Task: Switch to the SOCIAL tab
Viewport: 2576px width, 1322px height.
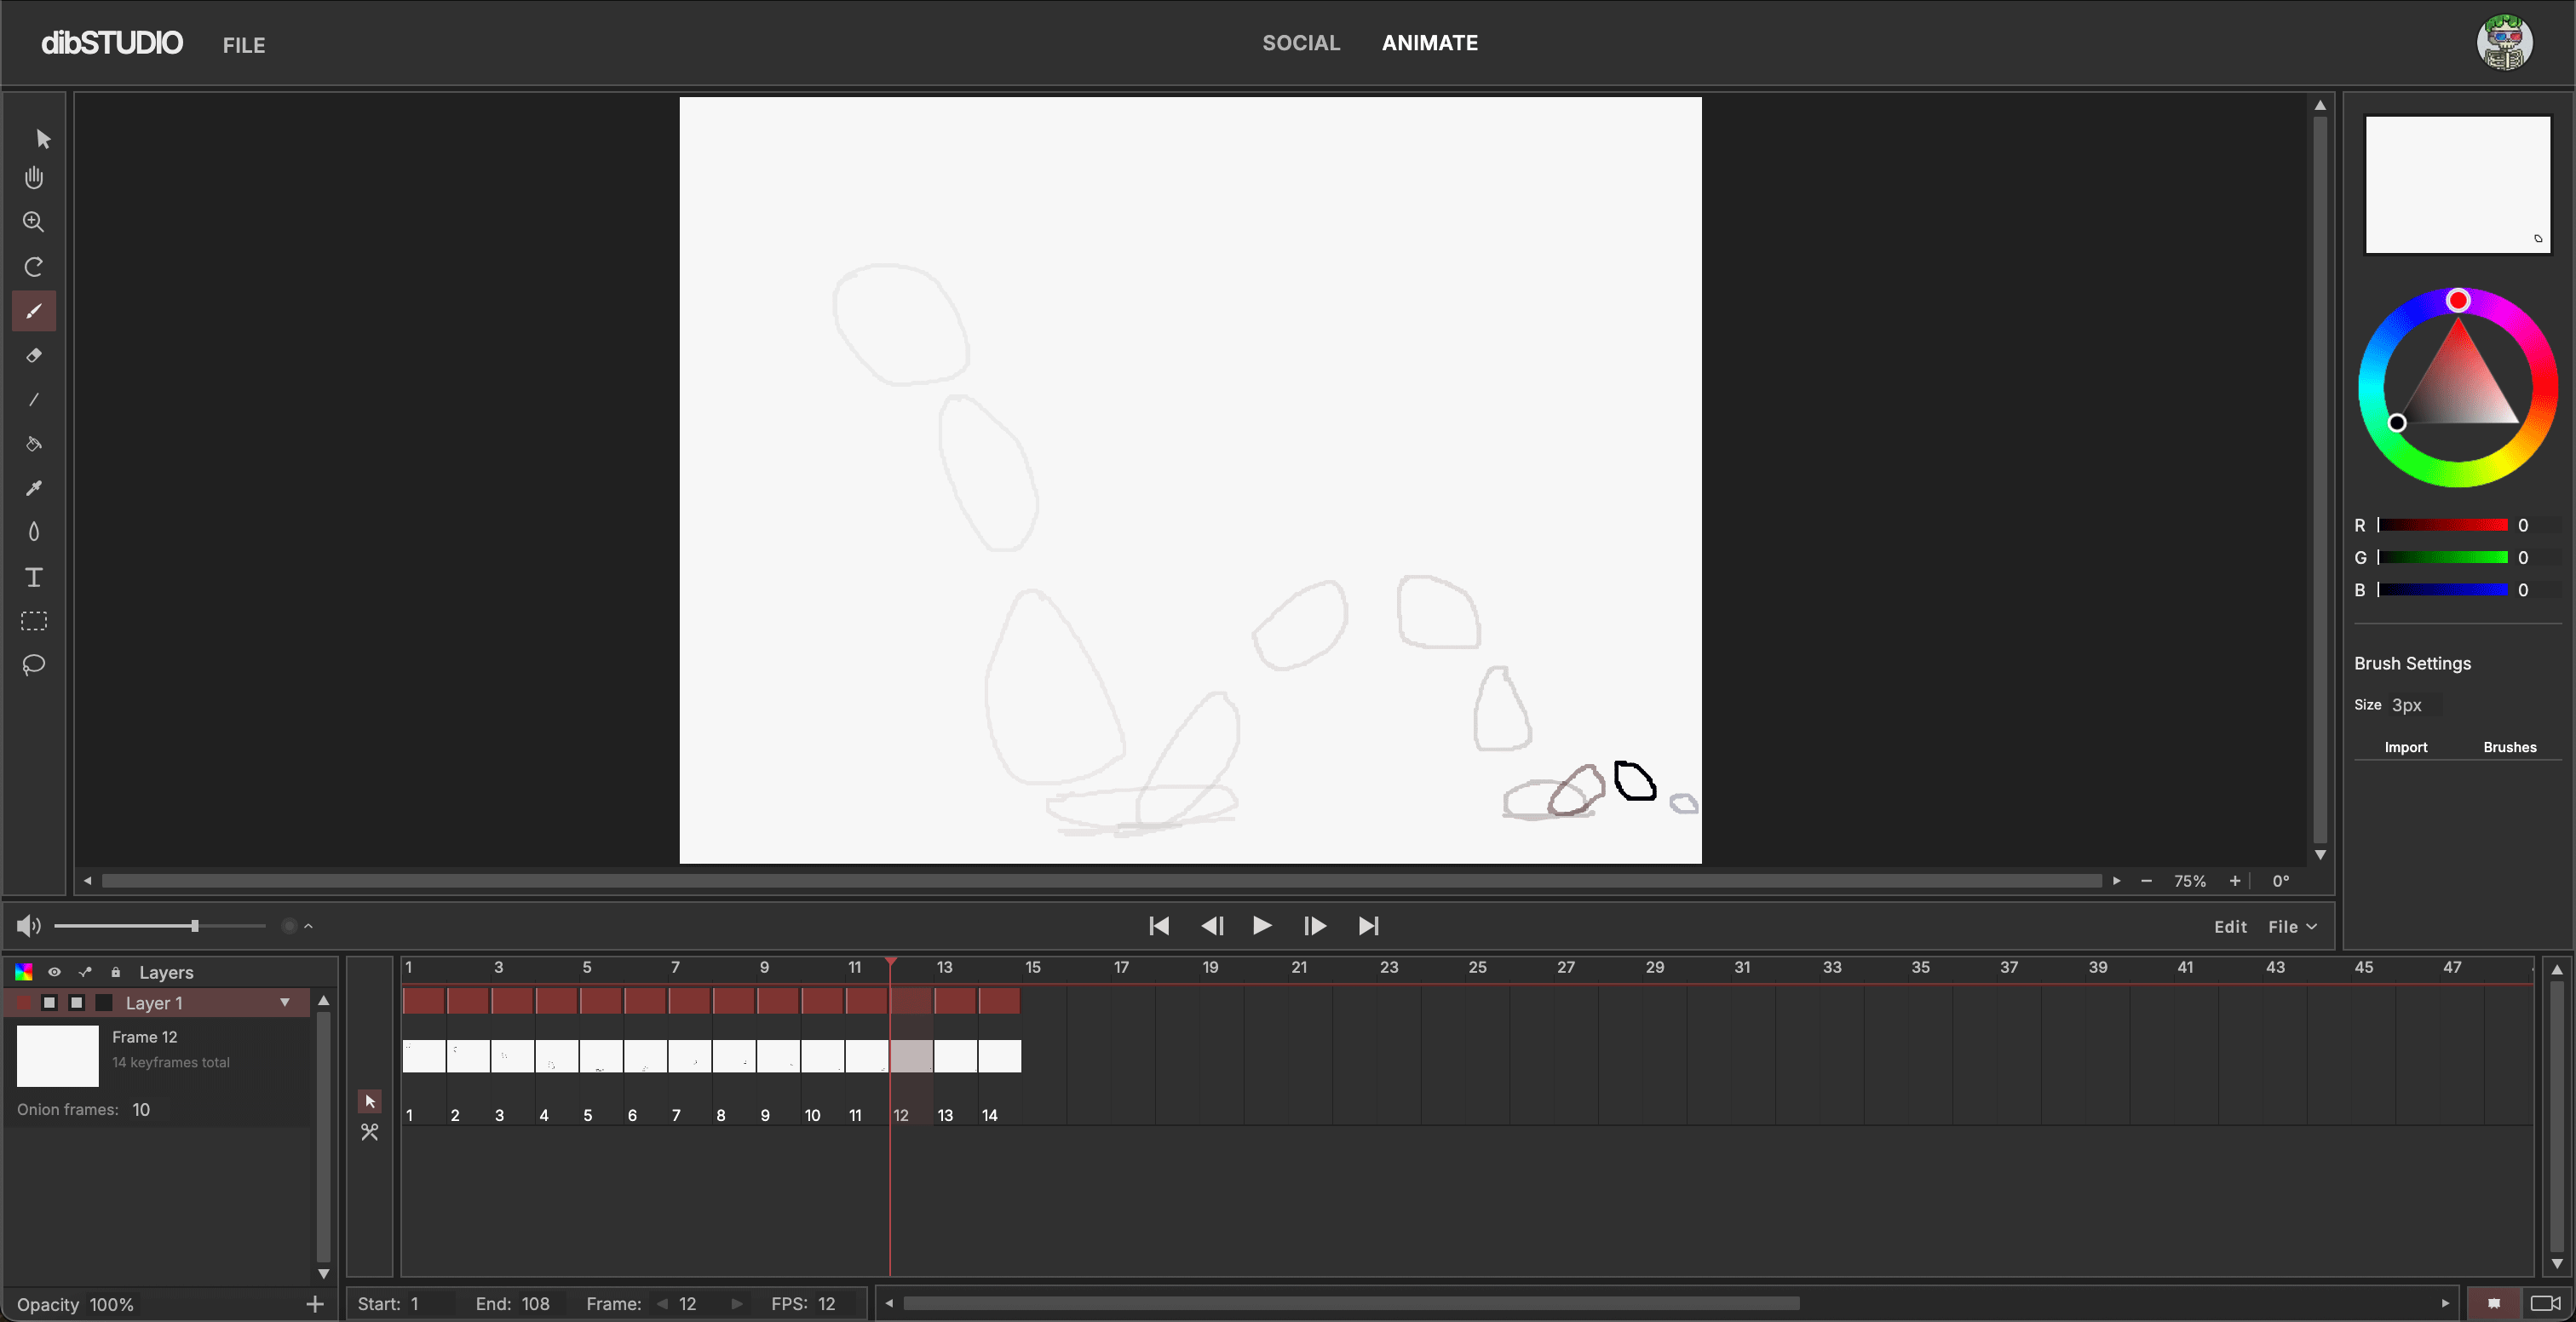Action: click(1300, 43)
